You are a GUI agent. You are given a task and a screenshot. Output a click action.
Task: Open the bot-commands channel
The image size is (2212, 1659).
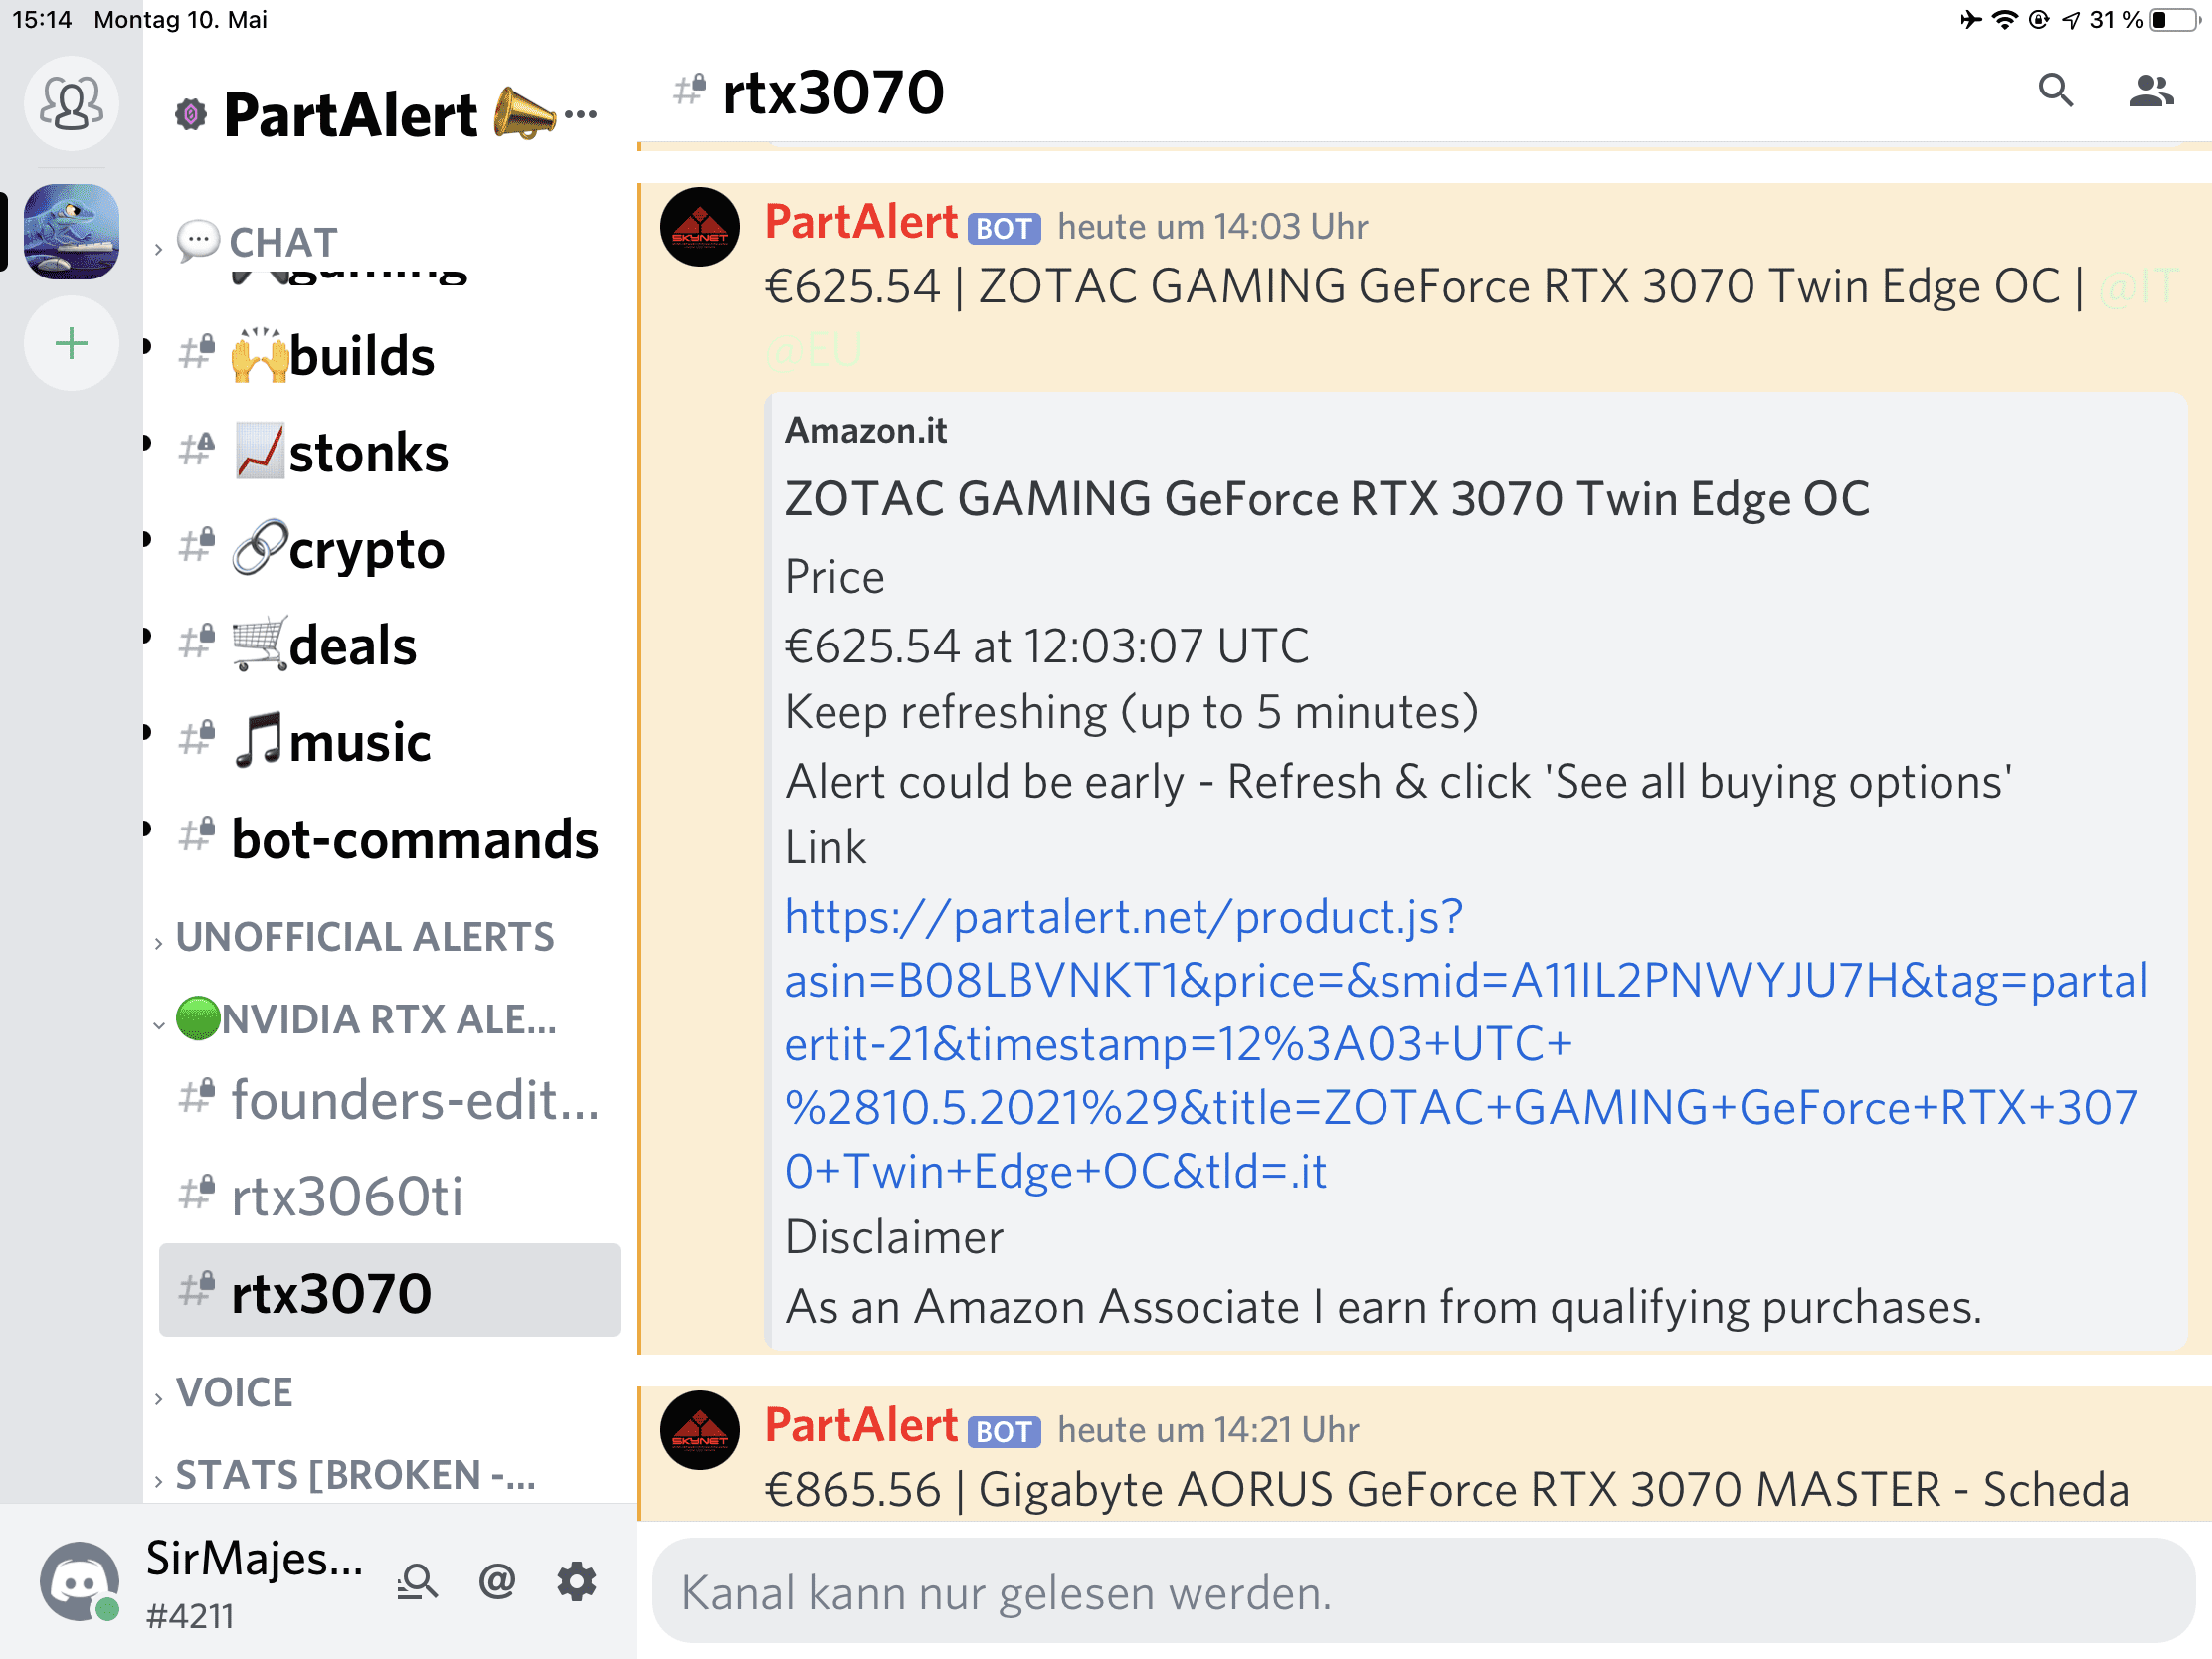tap(389, 839)
